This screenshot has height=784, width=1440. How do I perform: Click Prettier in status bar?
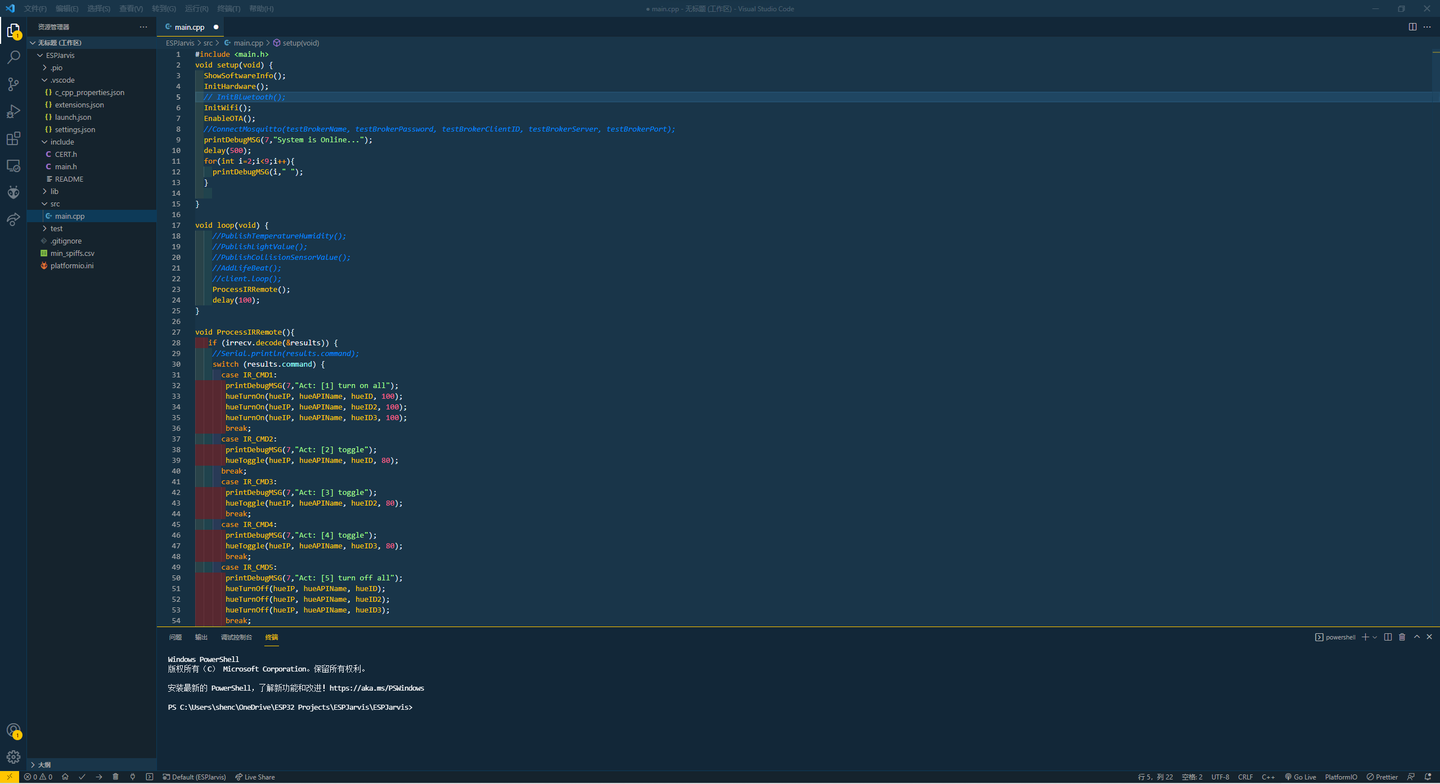coord(1383,777)
